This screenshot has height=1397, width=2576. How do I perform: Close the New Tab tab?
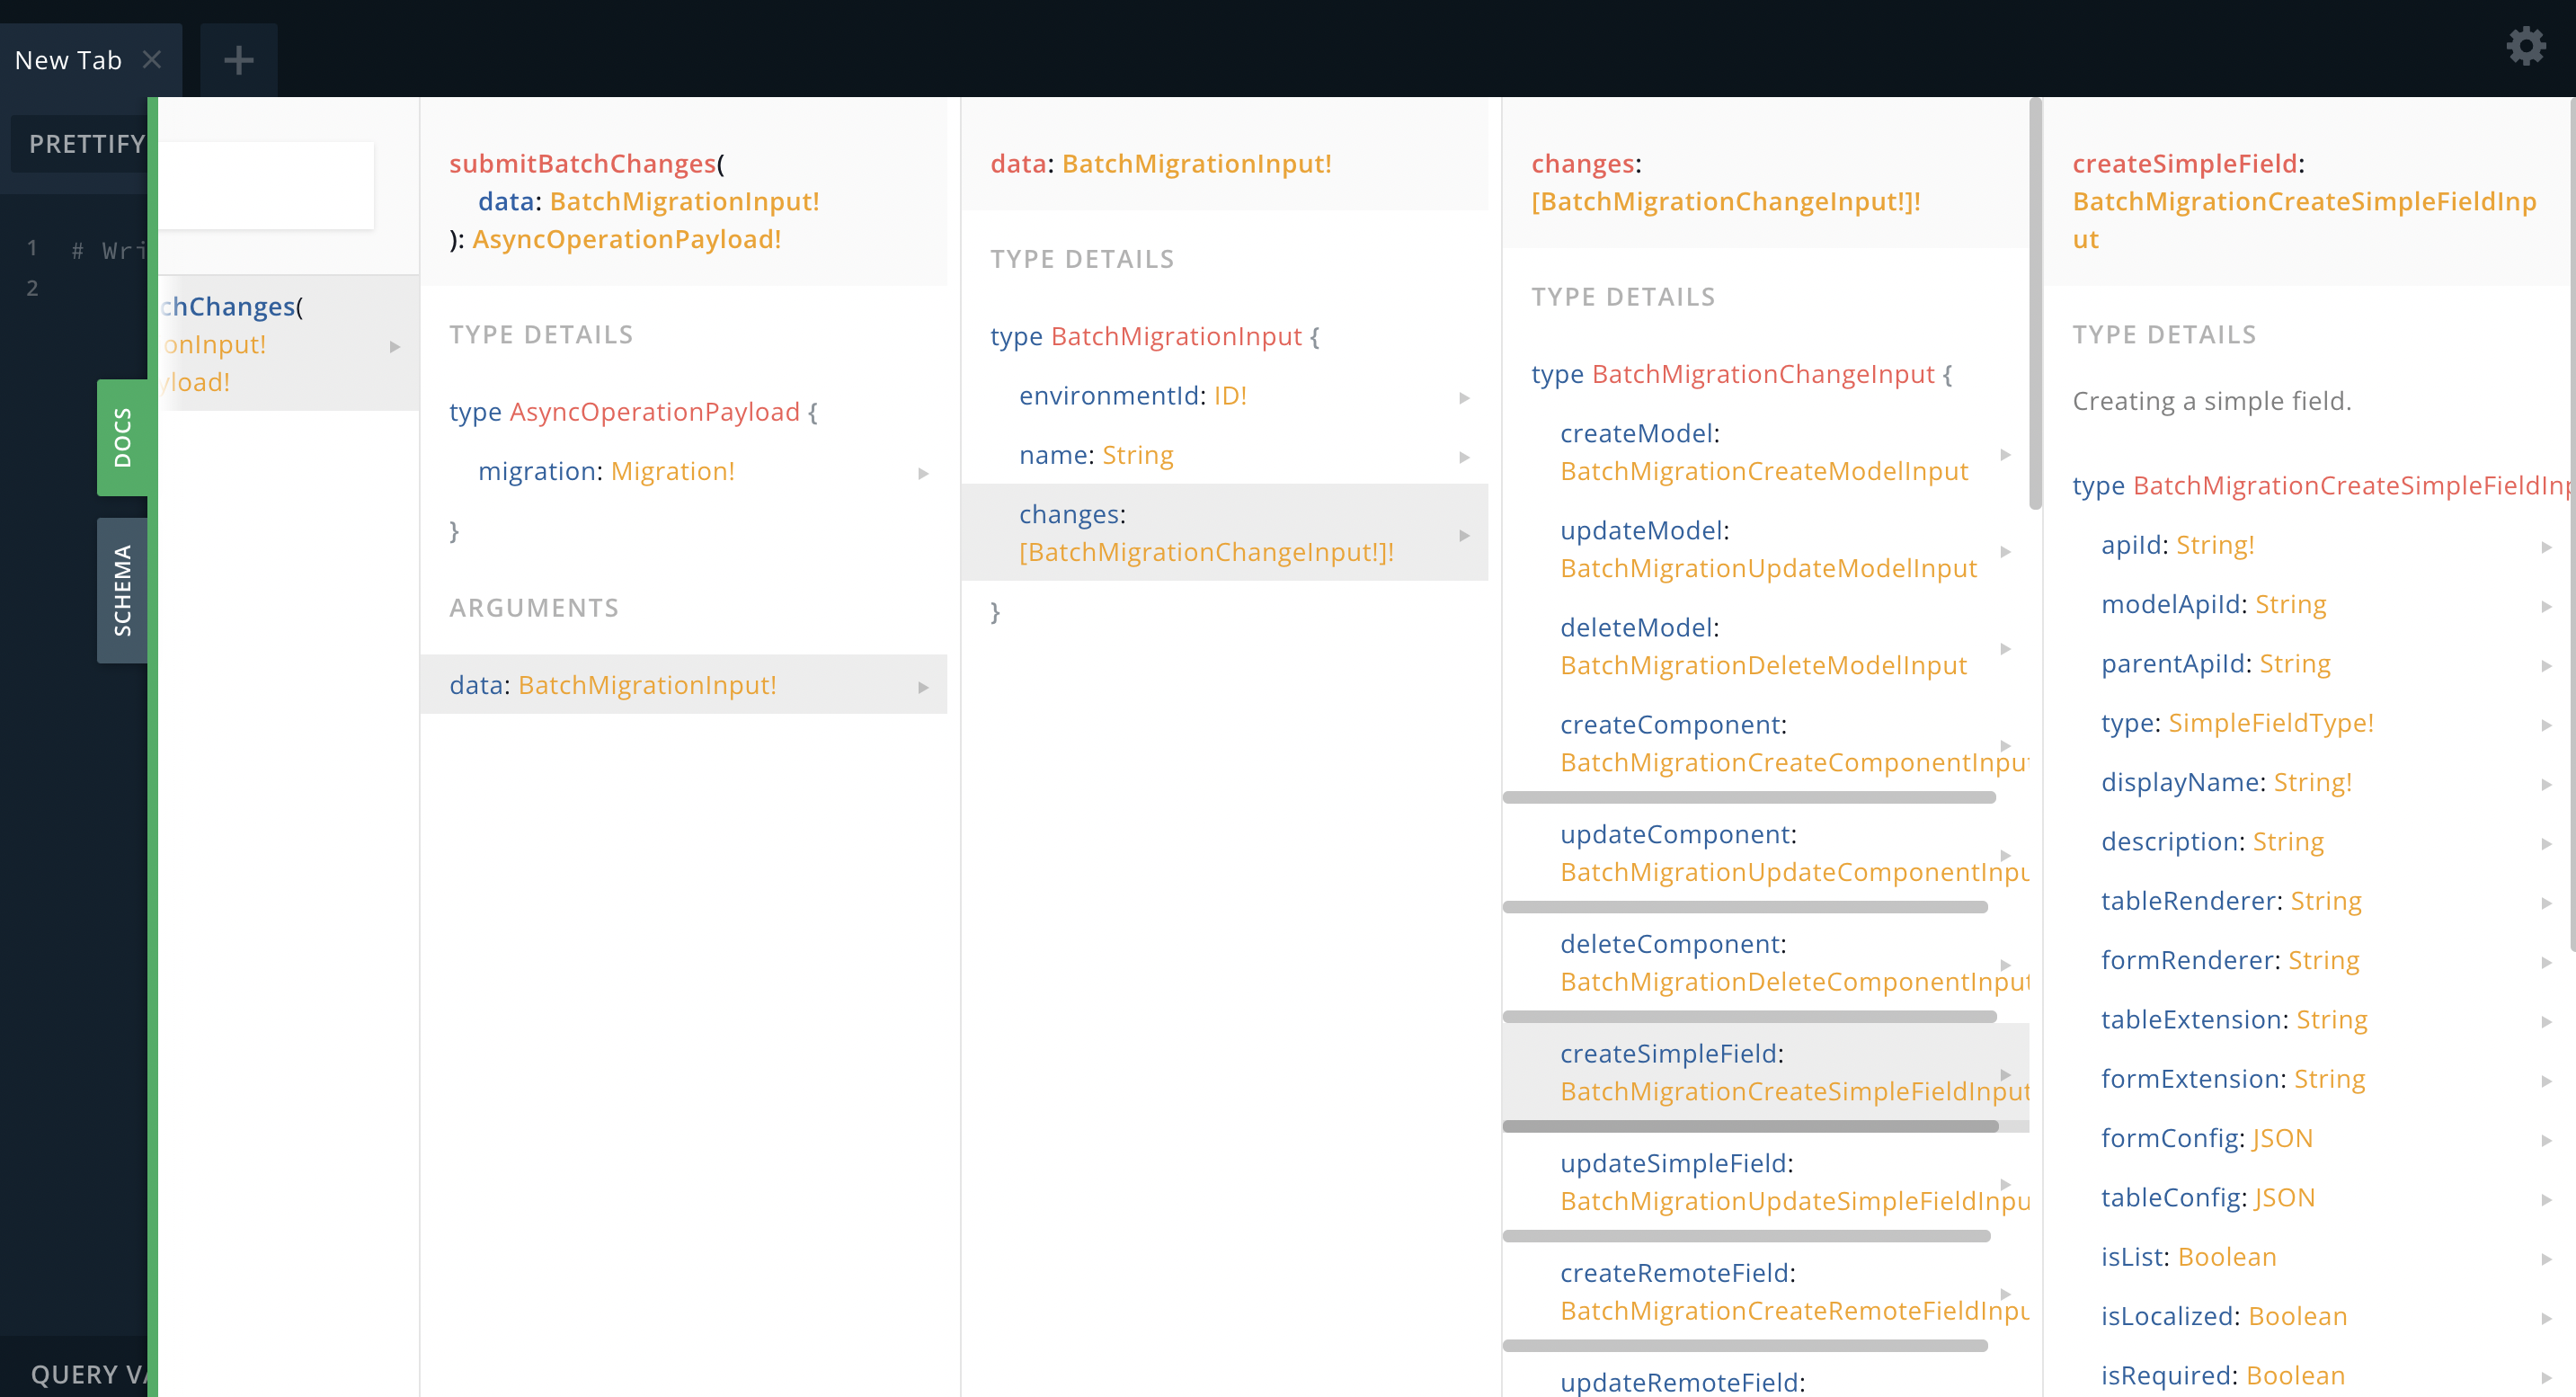(x=152, y=60)
